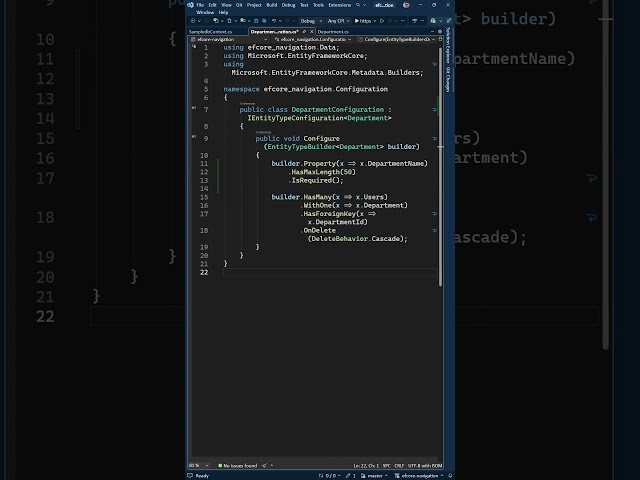
Task: Switch to the SampleDbContext.cs tab
Action: [211, 32]
